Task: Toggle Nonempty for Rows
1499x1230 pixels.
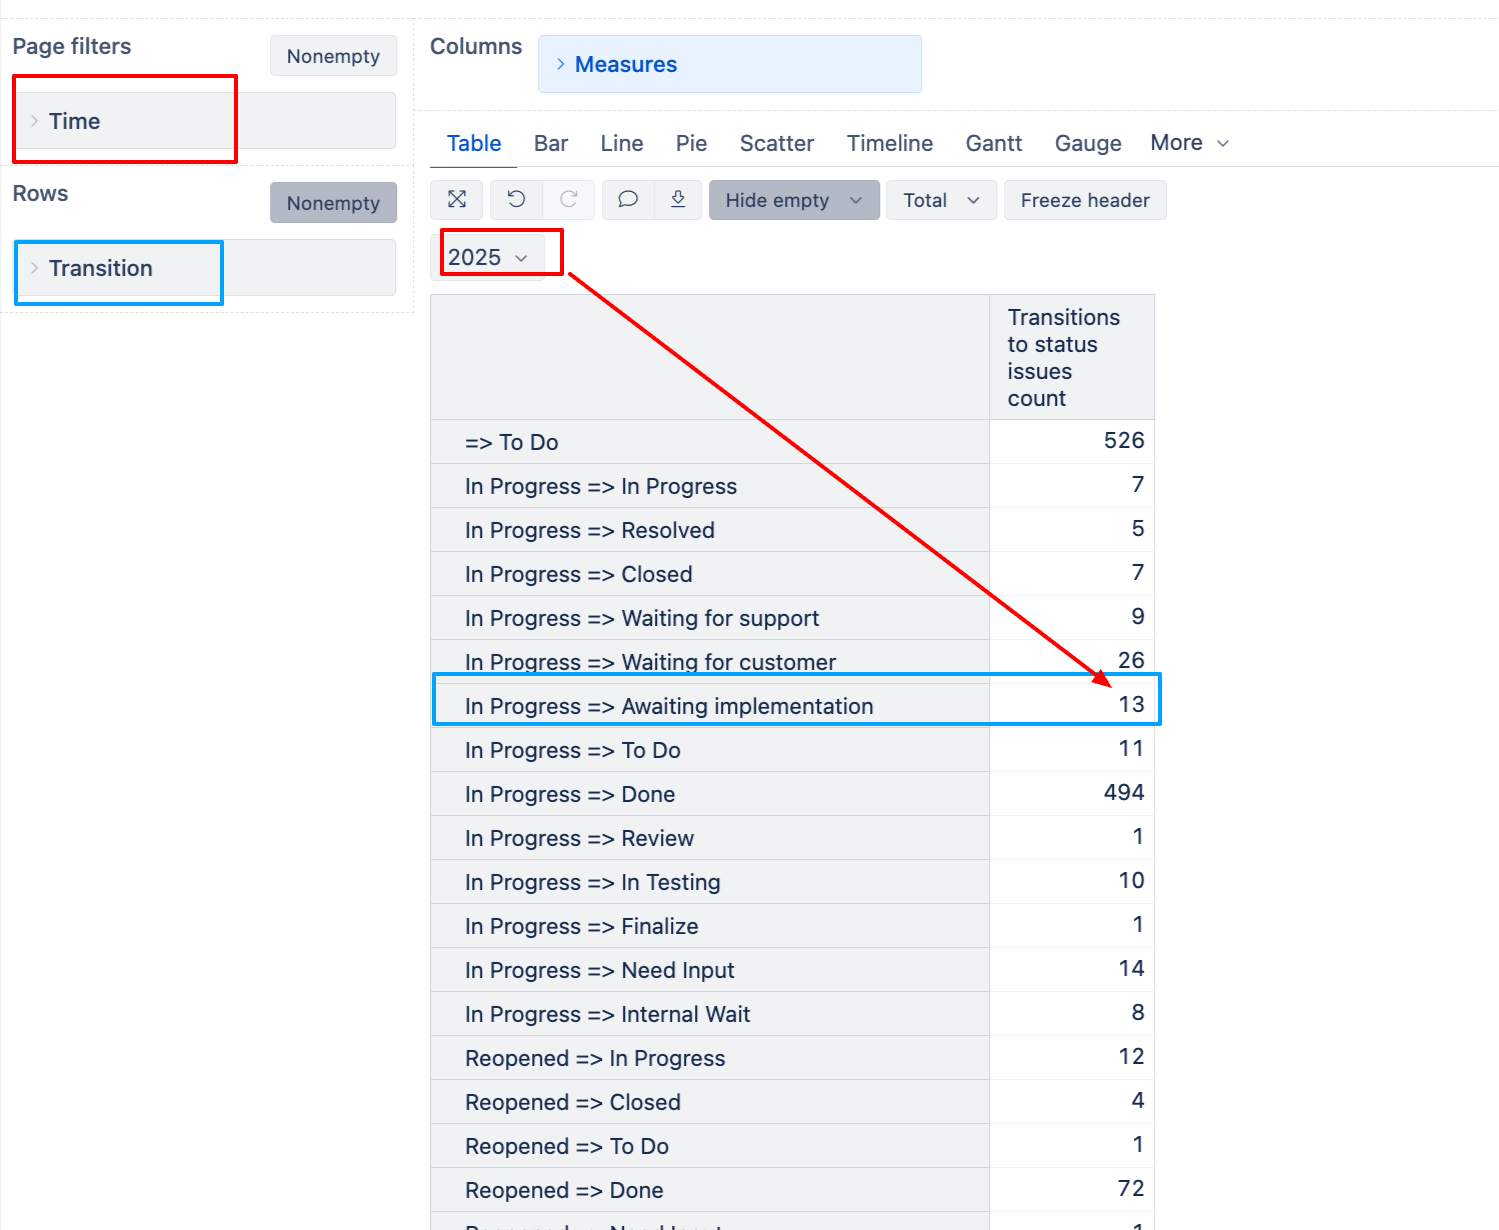Action: coord(333,203)
